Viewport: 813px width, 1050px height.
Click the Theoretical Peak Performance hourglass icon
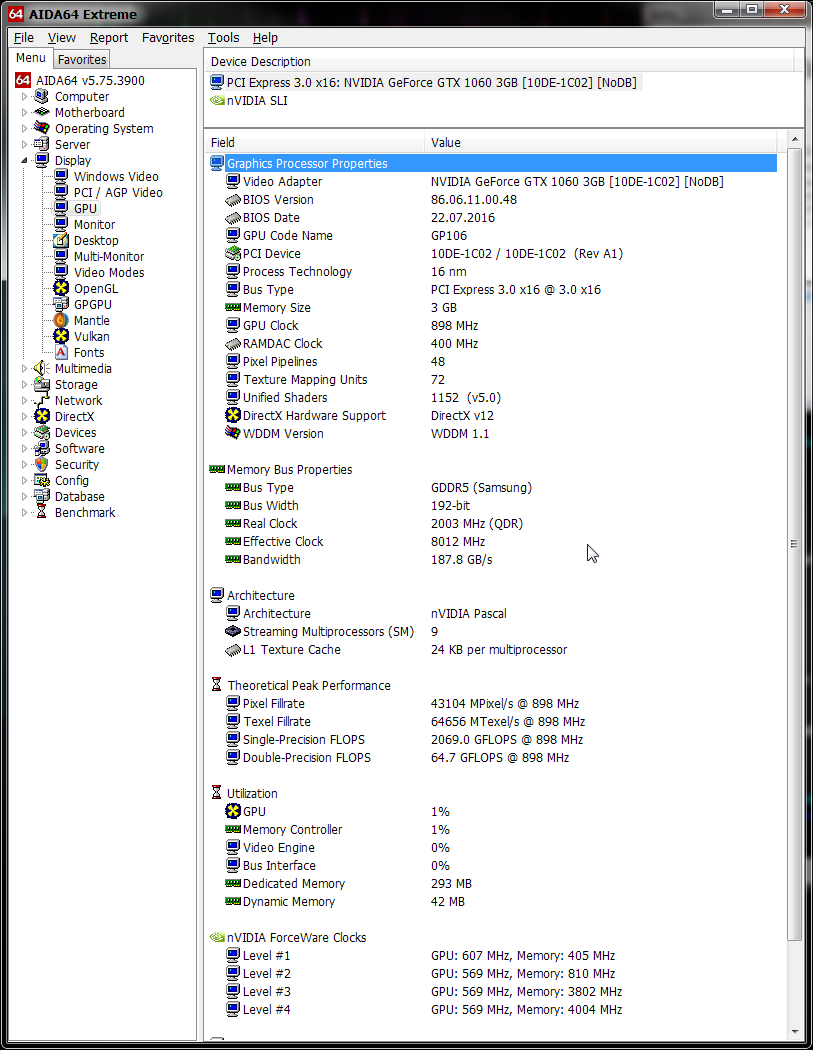tap(216, 685)
